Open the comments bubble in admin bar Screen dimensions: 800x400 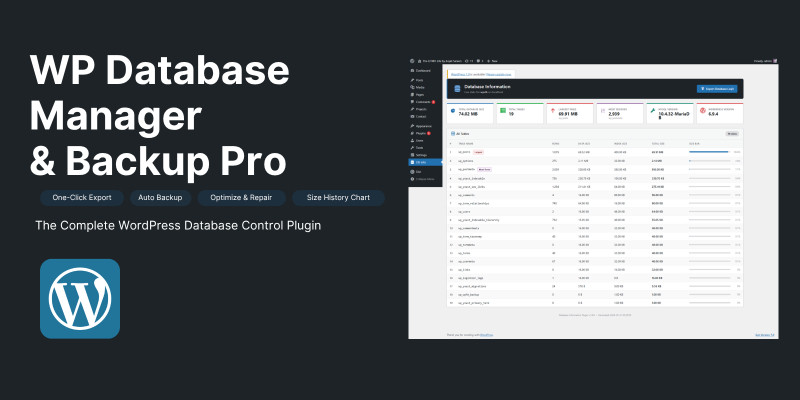(480, 61)
